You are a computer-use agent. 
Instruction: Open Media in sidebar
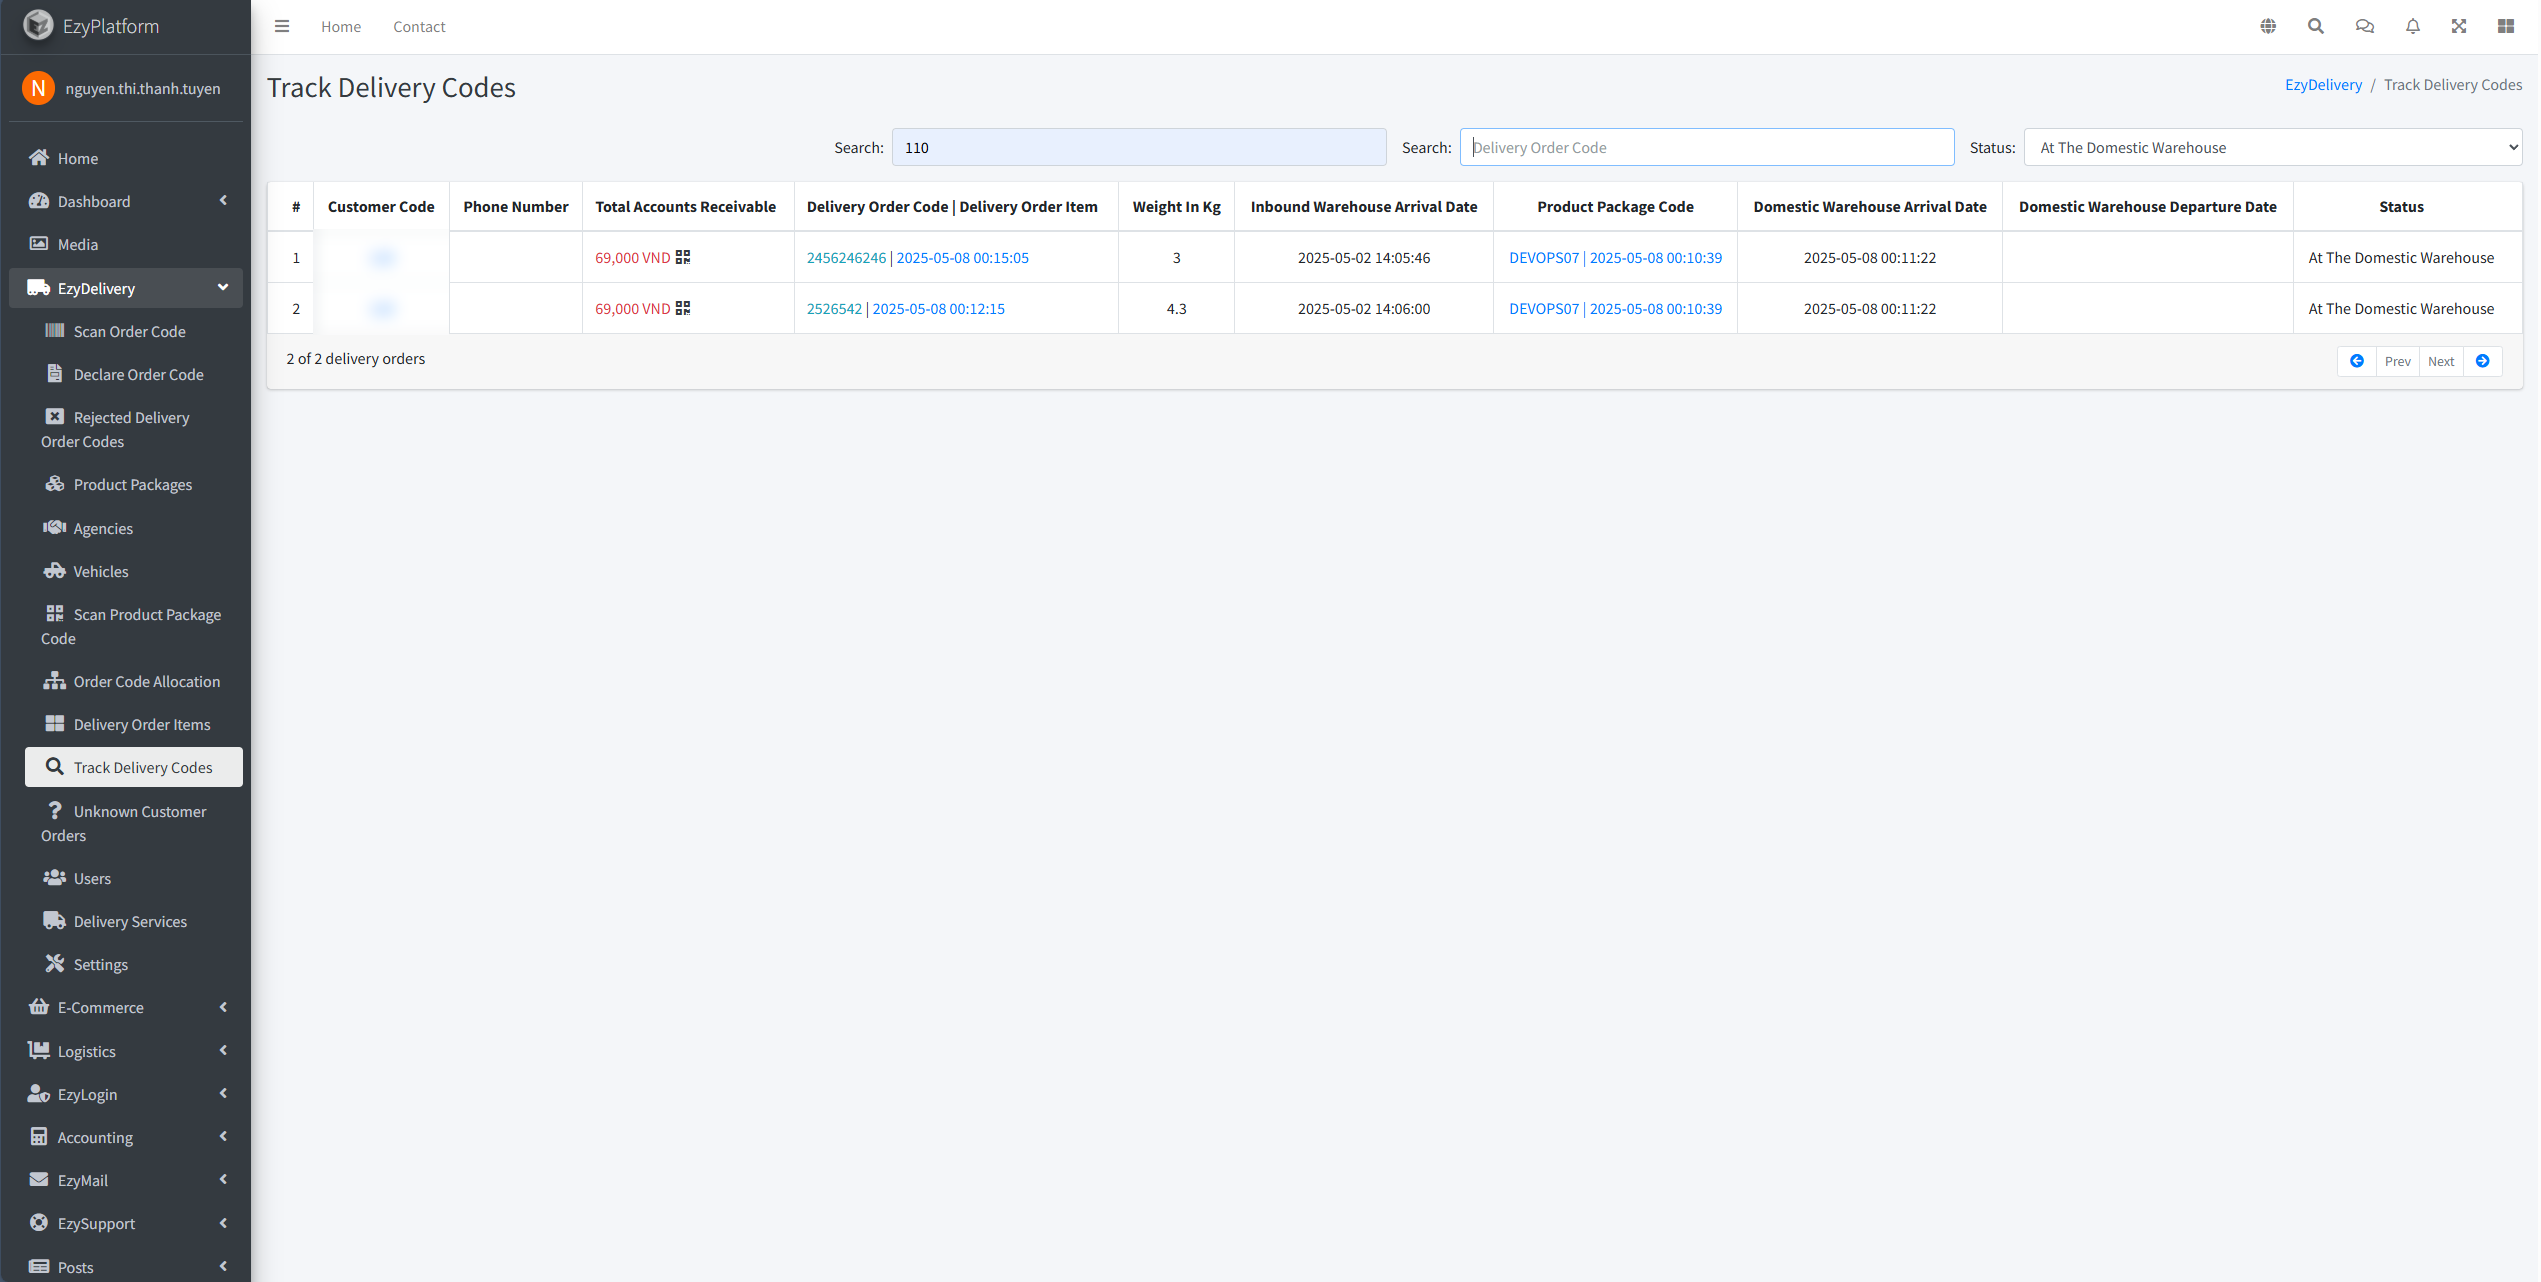coord(125,244)
